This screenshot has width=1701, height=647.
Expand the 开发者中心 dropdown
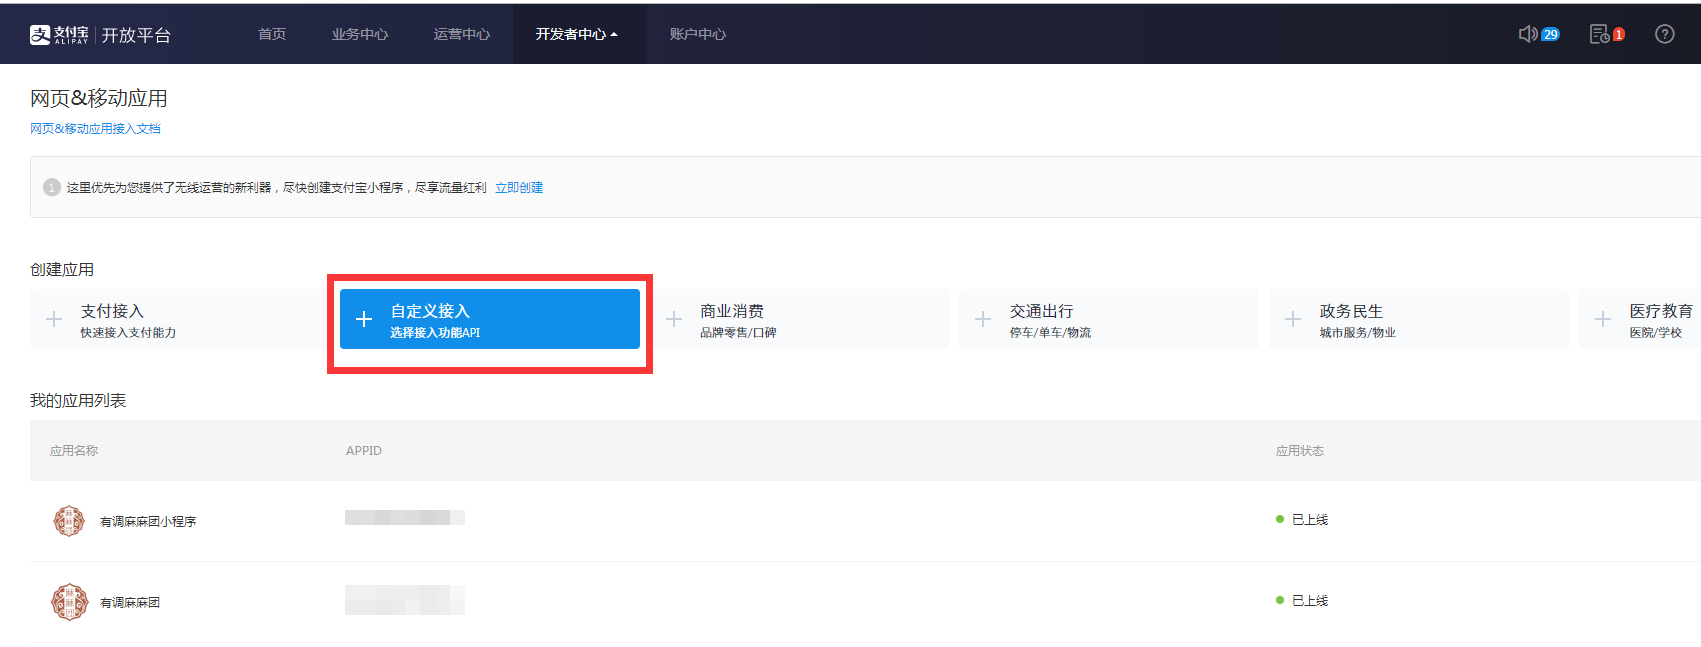pos(577,34)
